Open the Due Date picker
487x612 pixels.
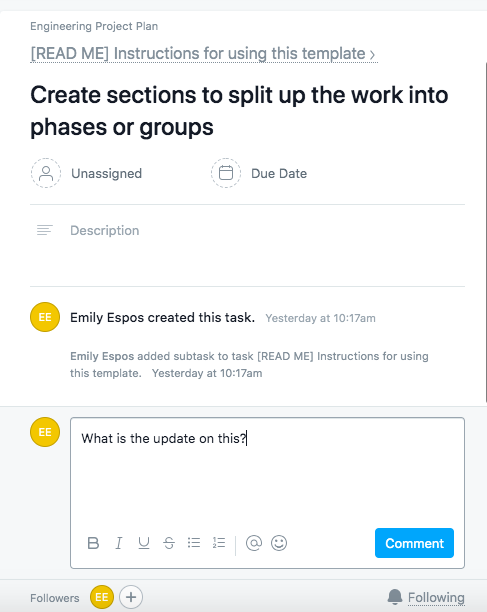tap(259, 173)
